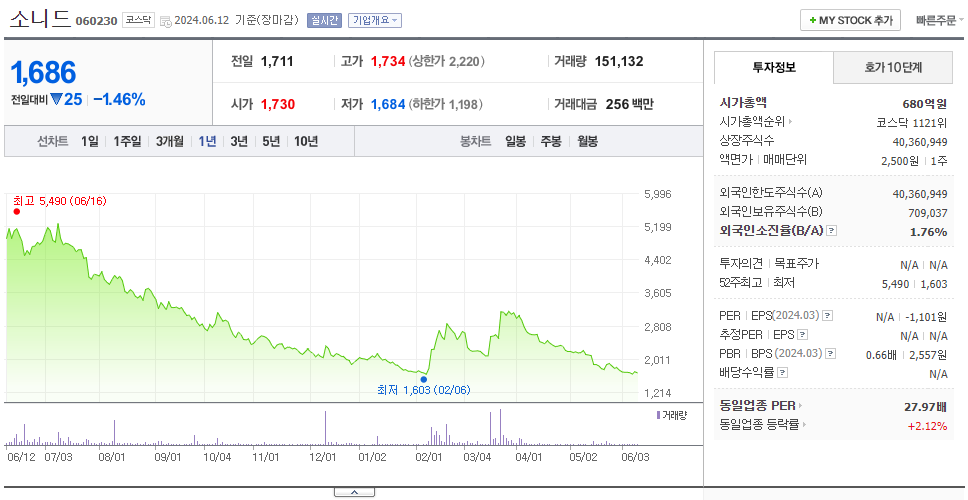The height and width of the screenshot is (500, 968).
Task: Select the 3개월 line chart period
Action: pyautogui.click(x=170, y=141)
